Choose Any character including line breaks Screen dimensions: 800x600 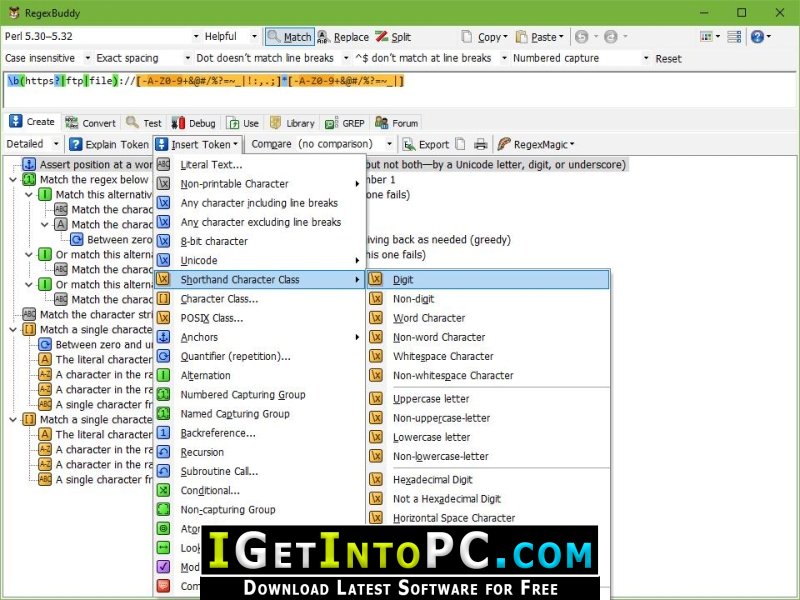(x=260, y=203)
